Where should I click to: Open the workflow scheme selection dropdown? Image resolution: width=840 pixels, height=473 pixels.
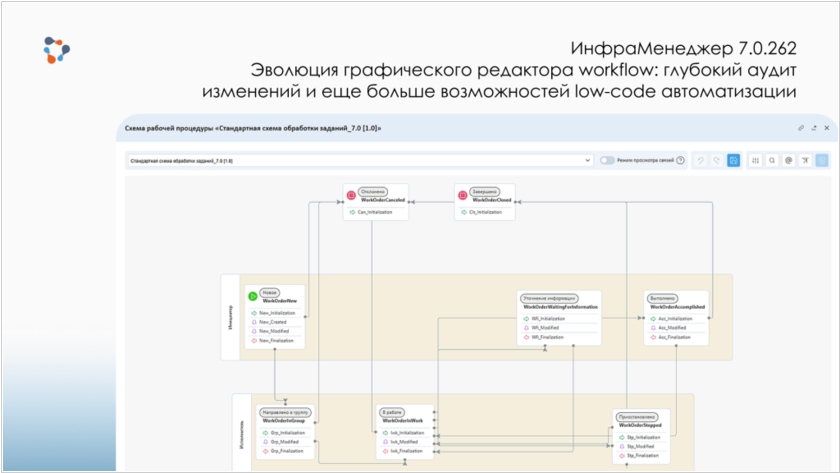coord(360,160)
